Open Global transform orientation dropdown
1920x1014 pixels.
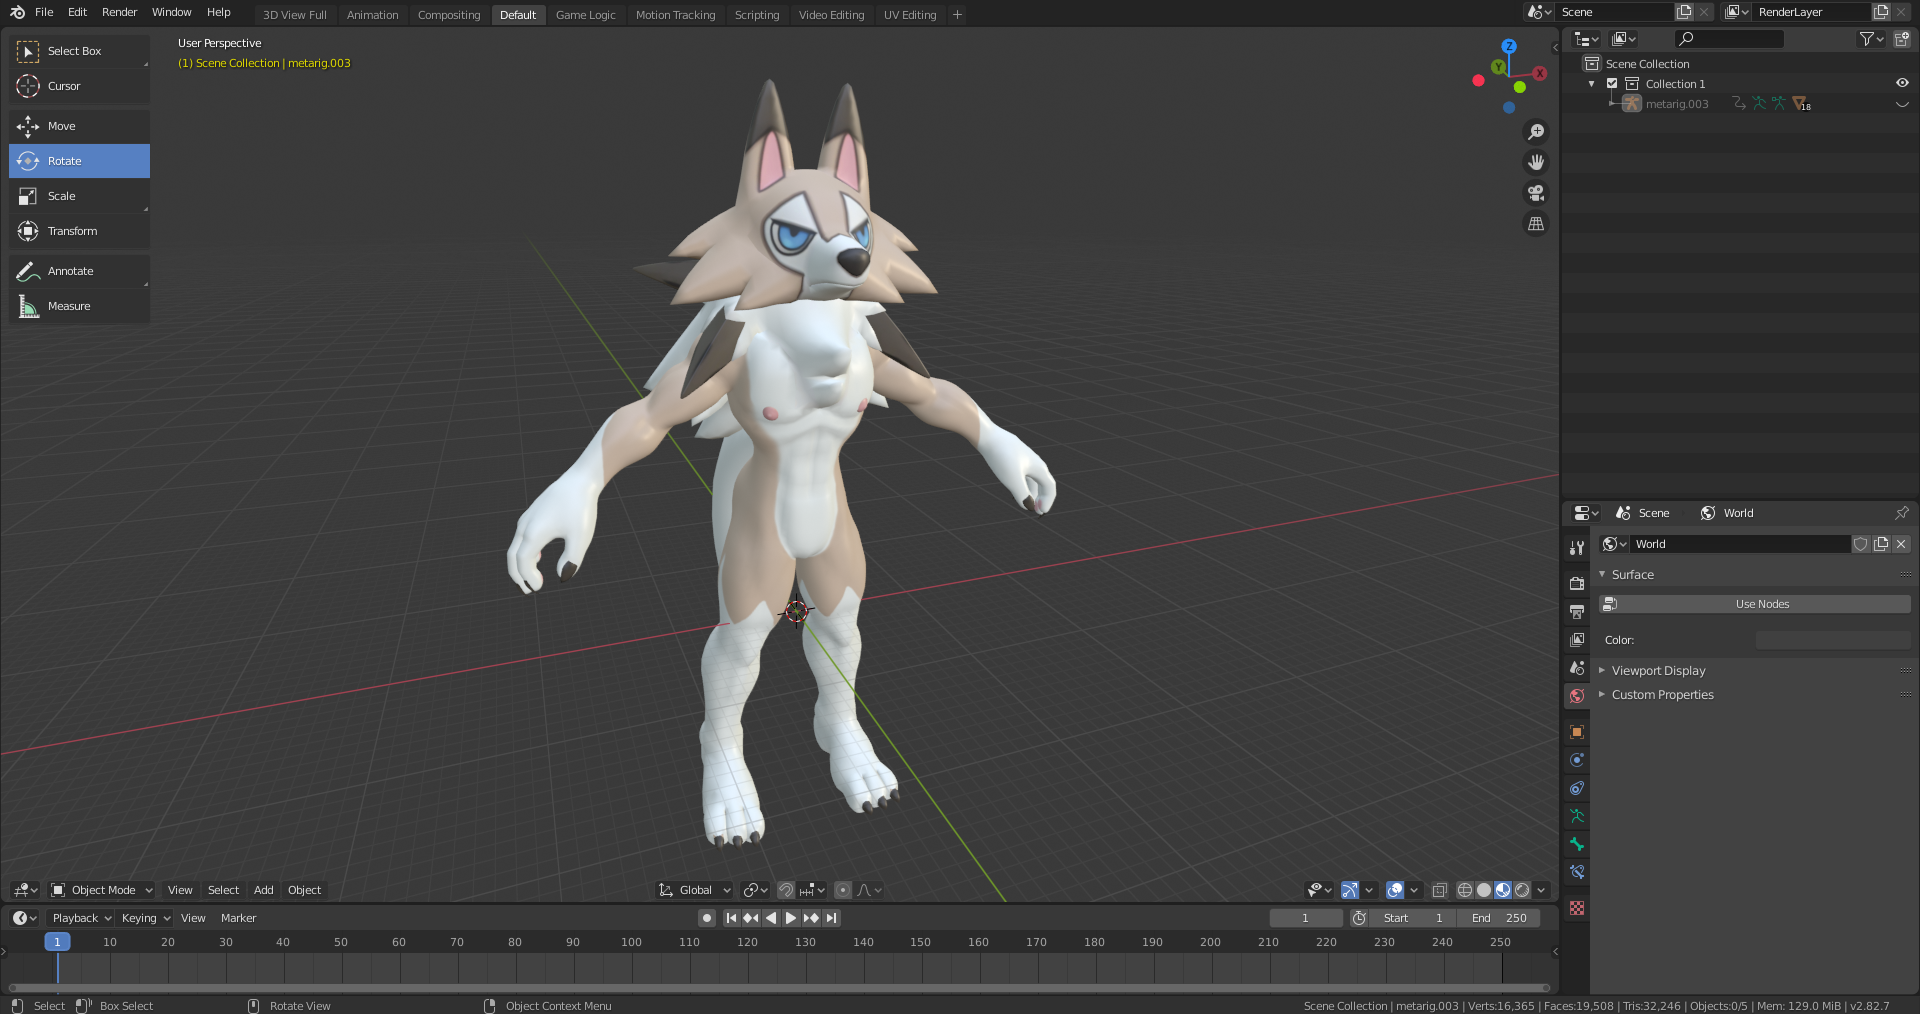coord(695,890)
